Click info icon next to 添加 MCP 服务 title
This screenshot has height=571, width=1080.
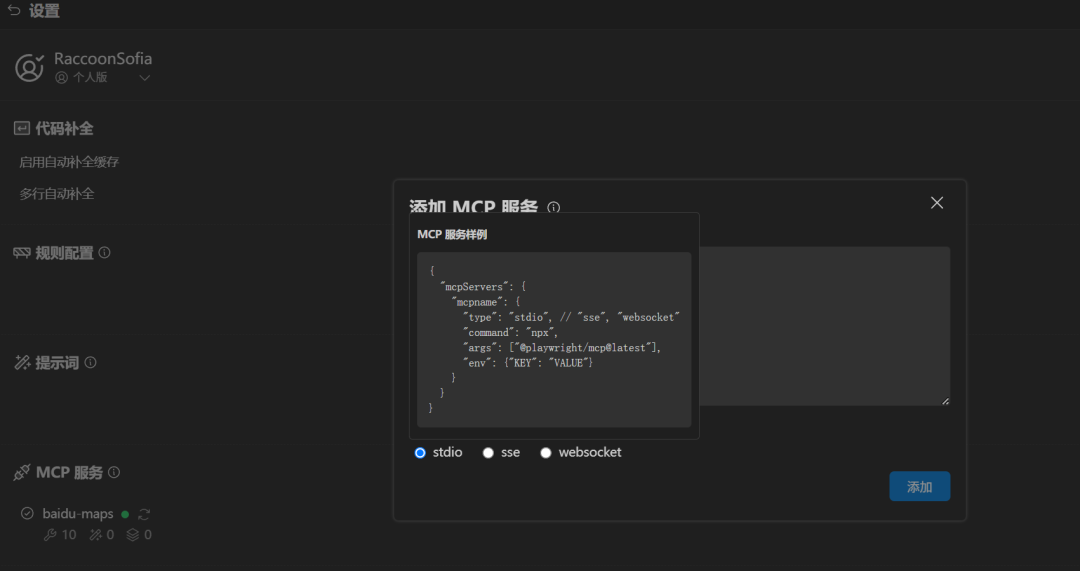[x=553, y=207]
